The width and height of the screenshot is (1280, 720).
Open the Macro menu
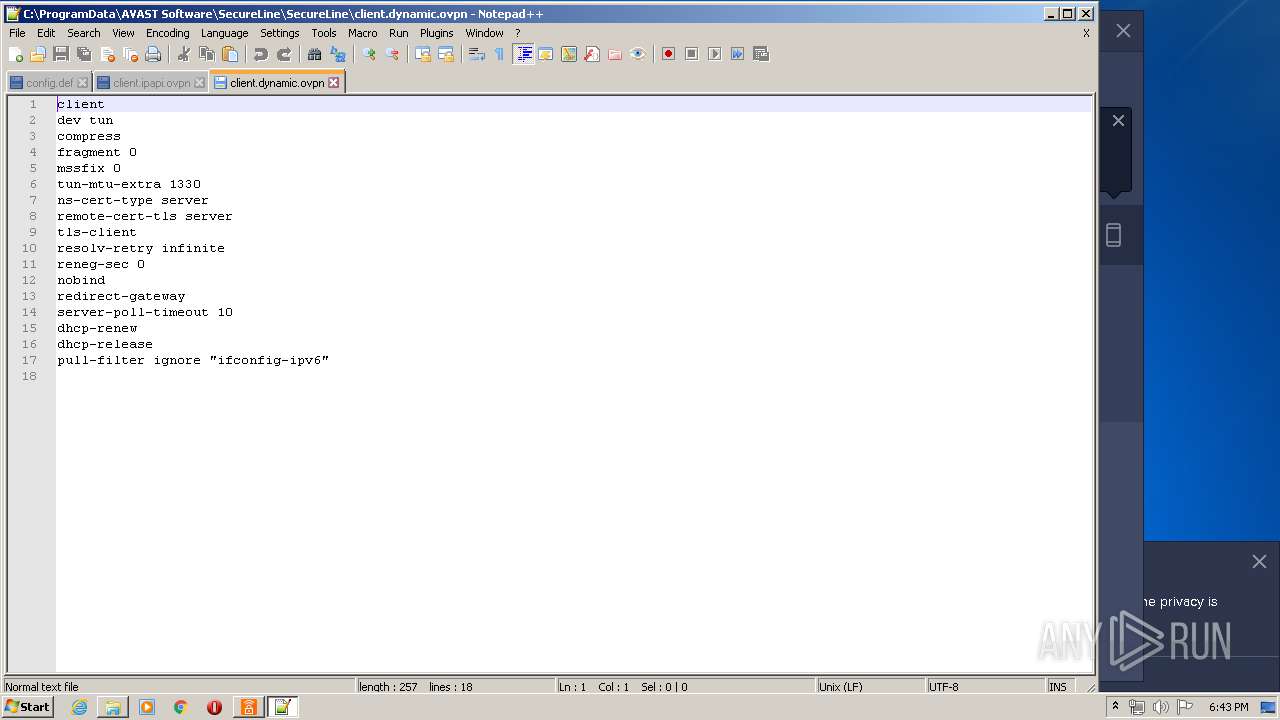pyautogui.click(x=362, y=33)
